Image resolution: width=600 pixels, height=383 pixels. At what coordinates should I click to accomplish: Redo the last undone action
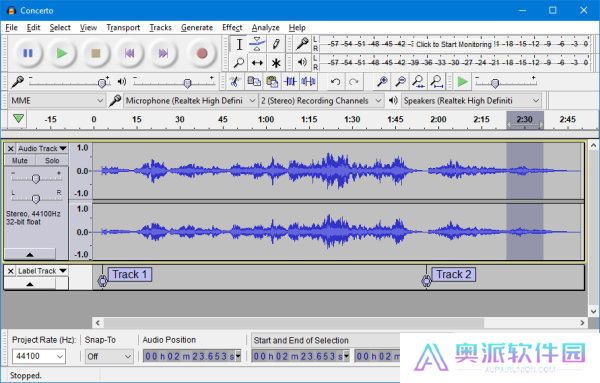click(354, 81)
